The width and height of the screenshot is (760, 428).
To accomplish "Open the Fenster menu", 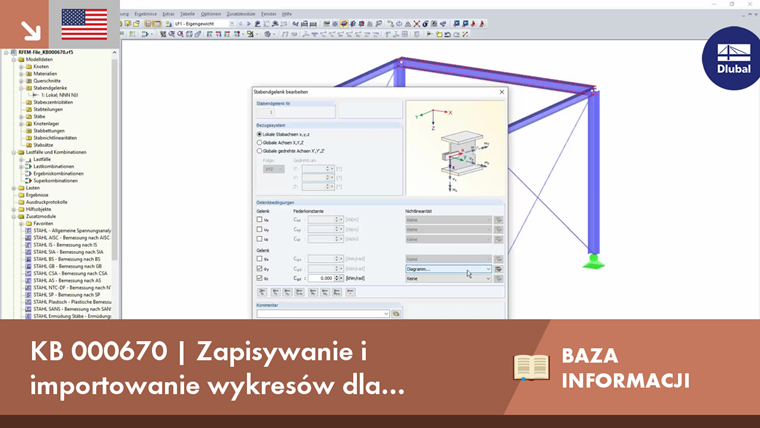I will pos(269,14).
